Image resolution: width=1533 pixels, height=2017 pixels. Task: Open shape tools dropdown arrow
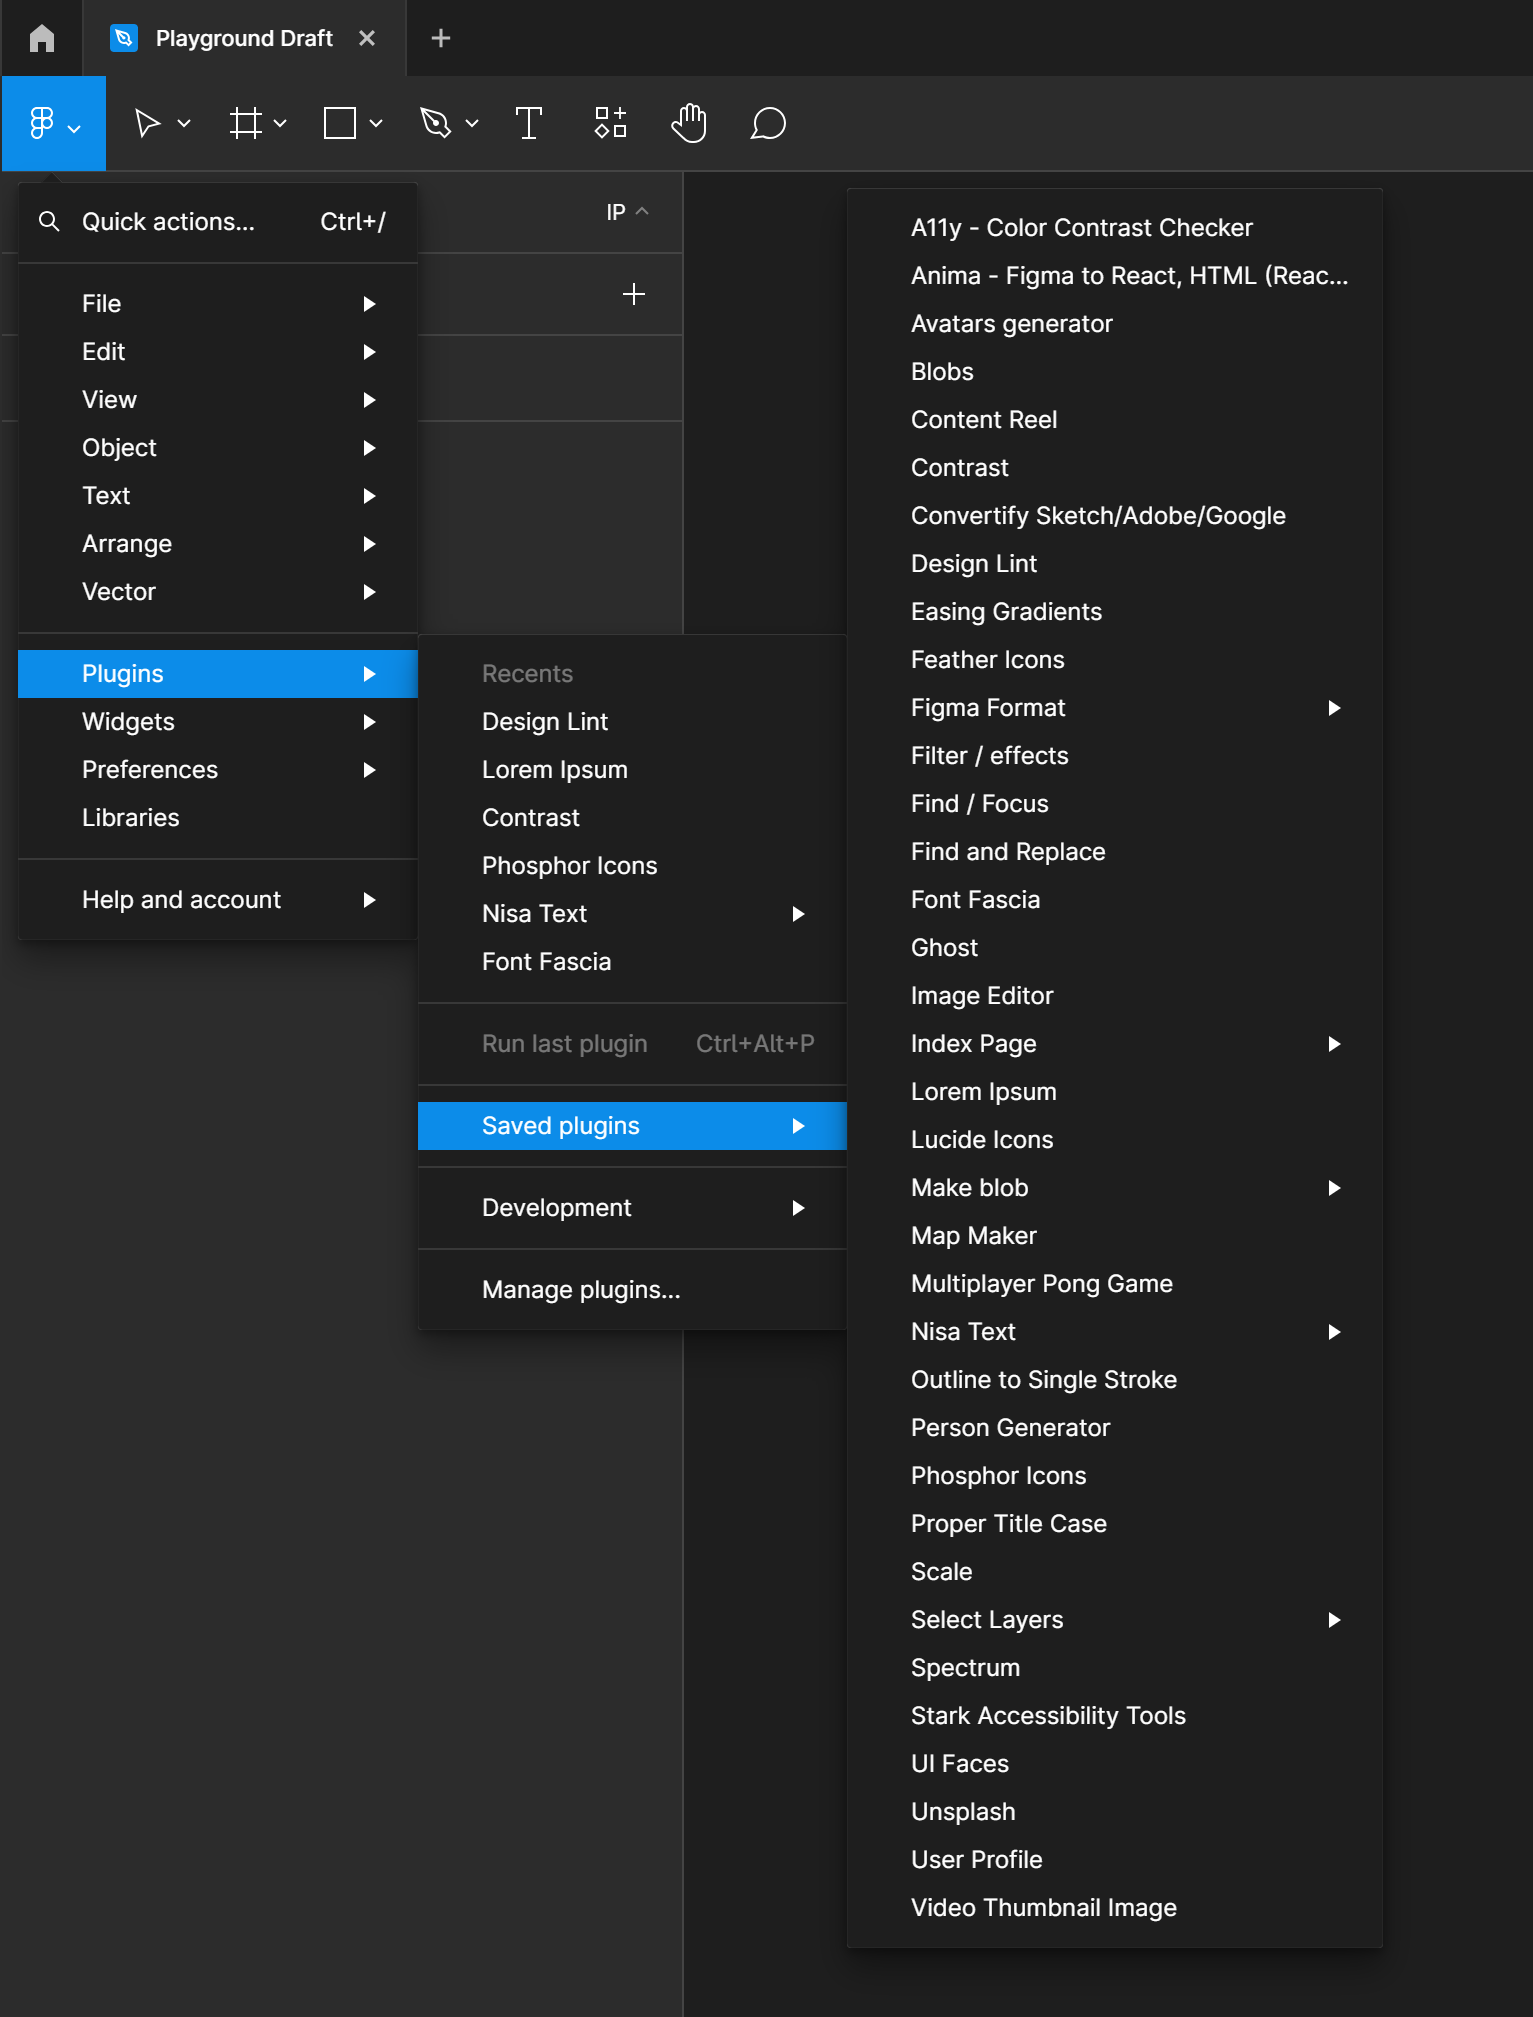[376, 124]
